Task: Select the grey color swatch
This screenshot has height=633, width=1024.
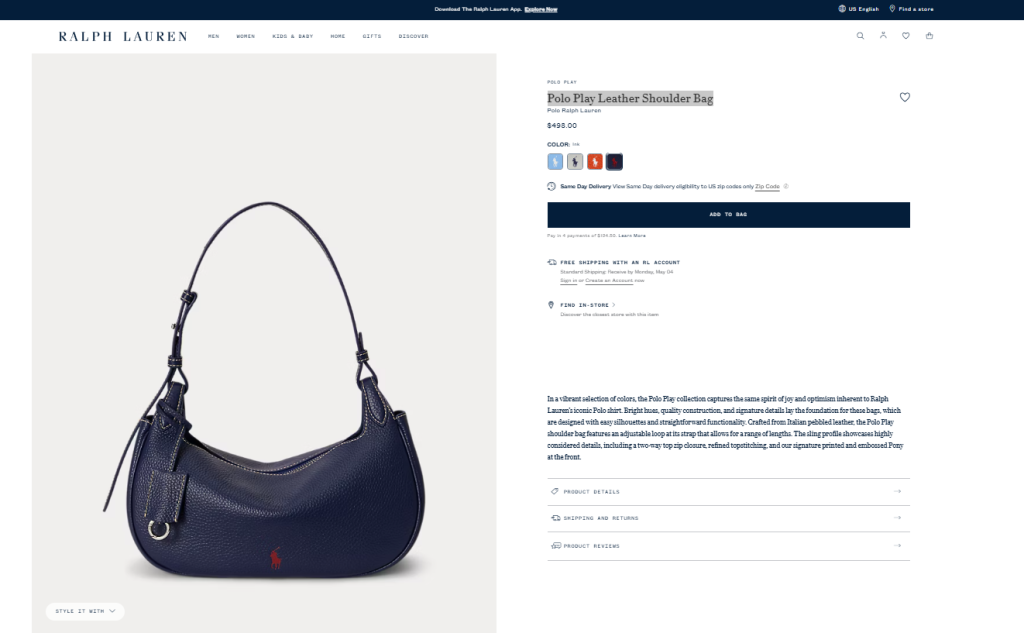Action: 575,161
